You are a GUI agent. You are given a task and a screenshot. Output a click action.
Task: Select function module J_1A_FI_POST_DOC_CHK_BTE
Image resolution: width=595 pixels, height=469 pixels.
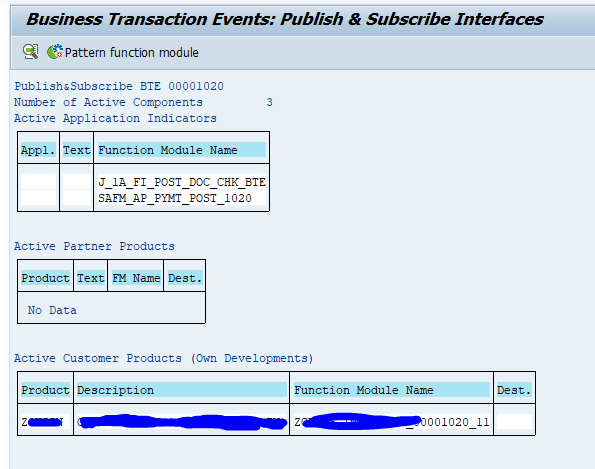point(182,182)
